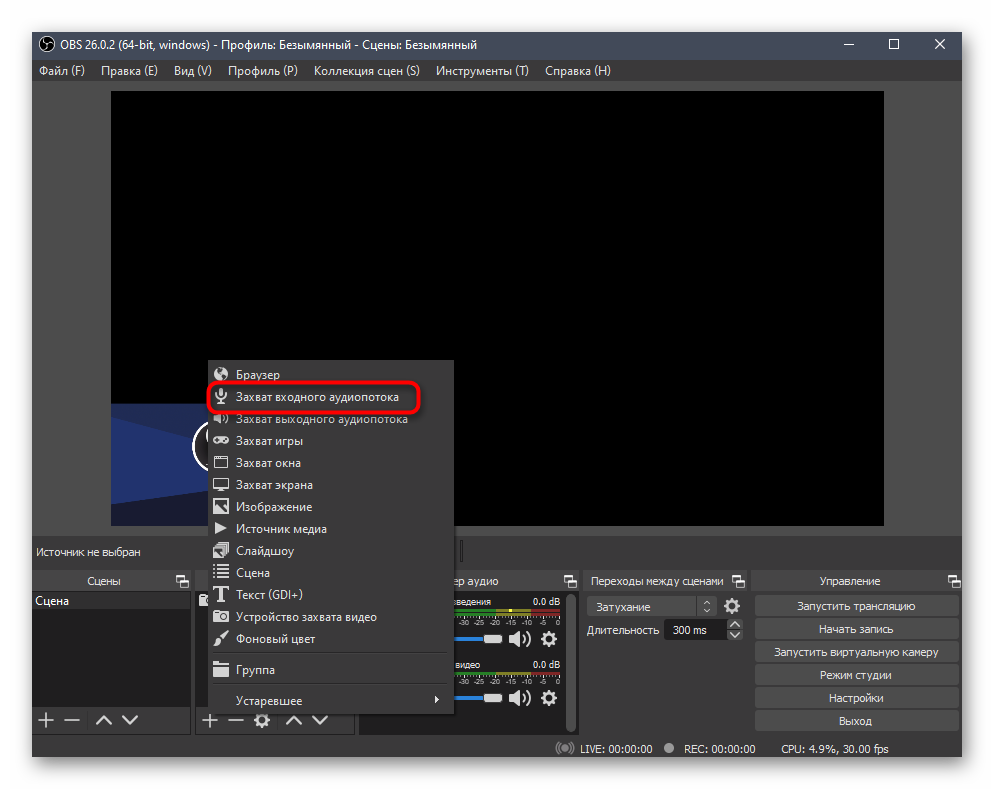Click the brush icon for Фоновый цвет

[221, 638]
